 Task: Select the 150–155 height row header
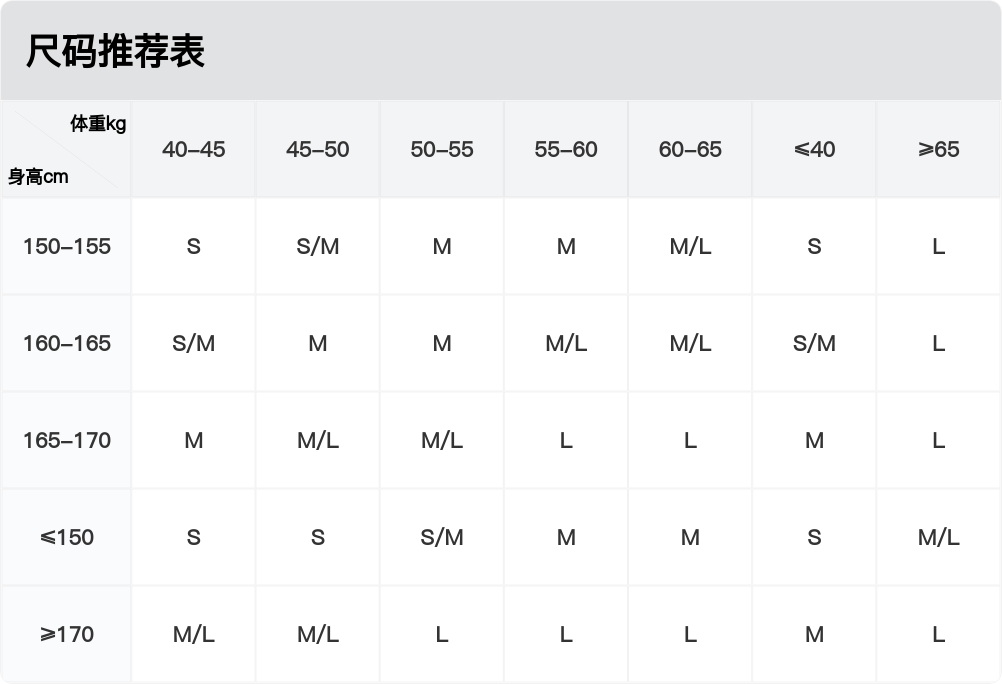(66, 246)
